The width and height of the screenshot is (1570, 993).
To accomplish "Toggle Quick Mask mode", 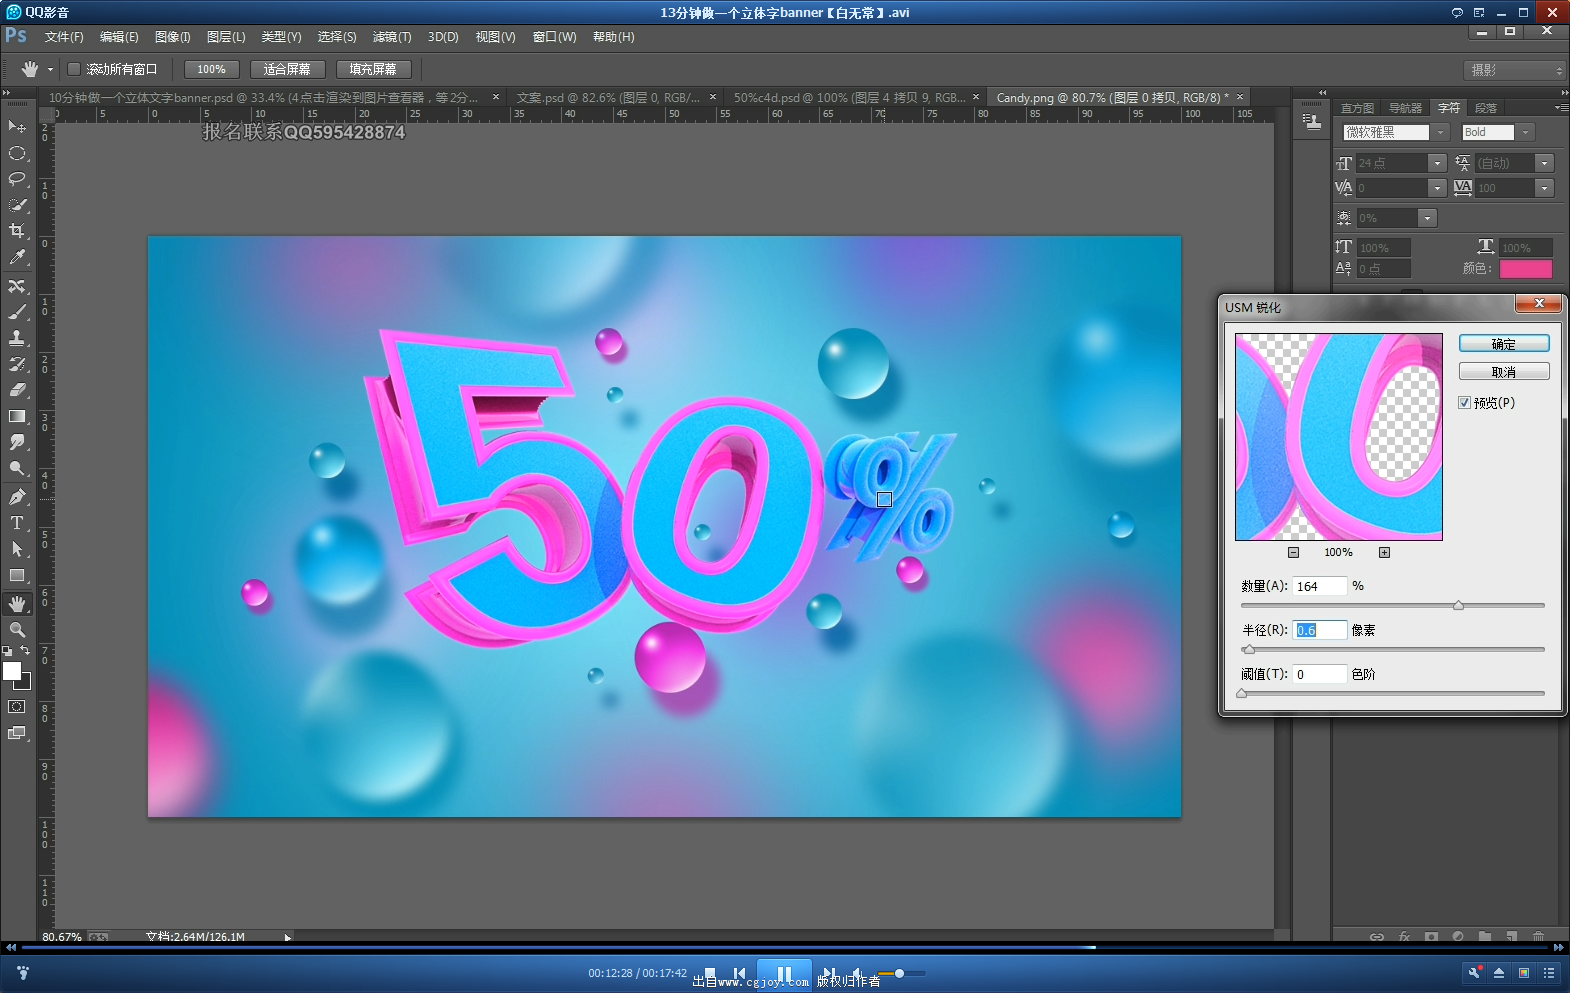I will click(17, 706).
